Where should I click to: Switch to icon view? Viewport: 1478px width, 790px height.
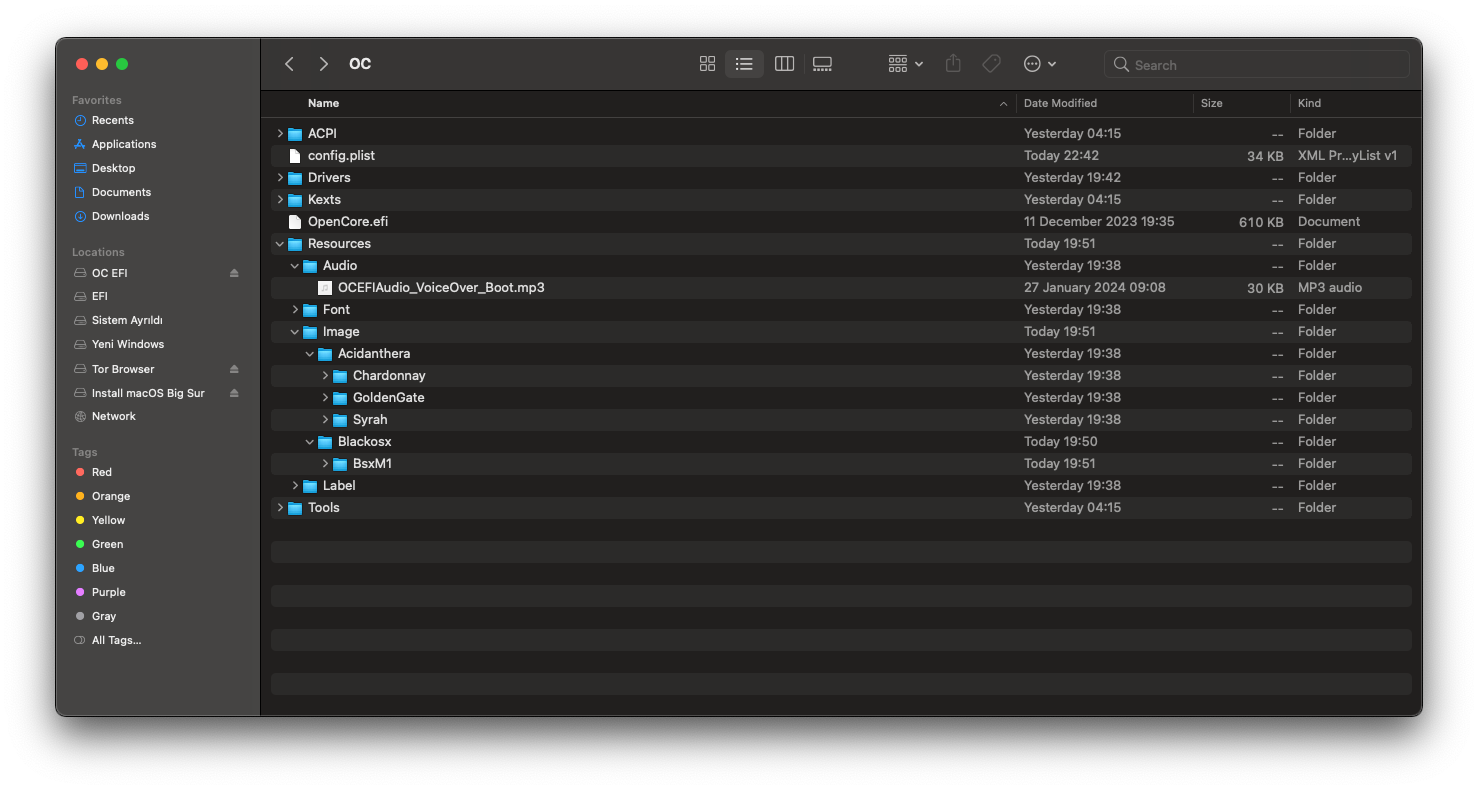point(707,64)
